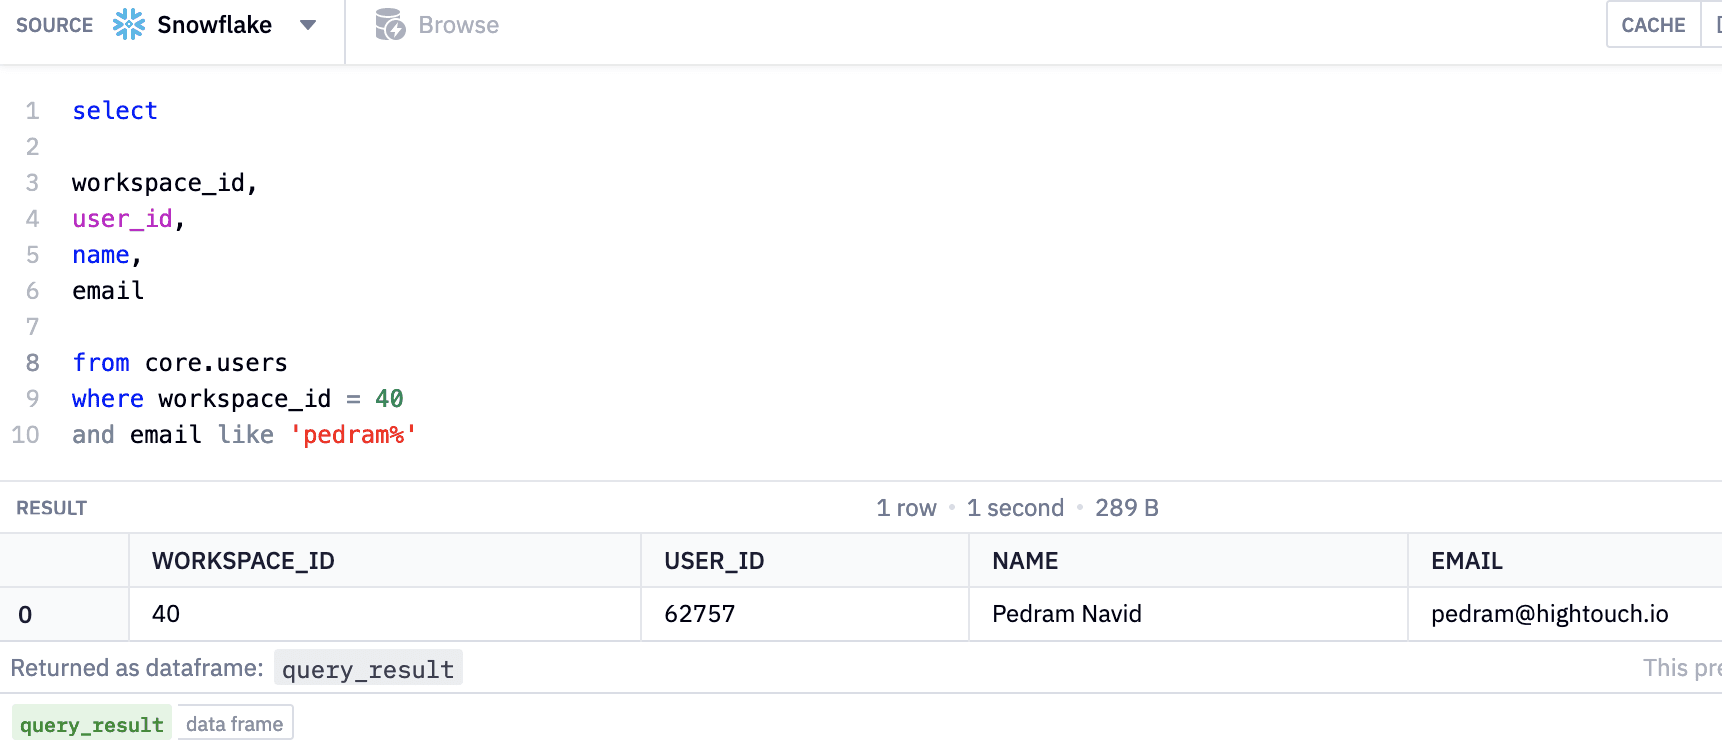Click the pedram@hightouch.io email cell
The width and height of the screenshot is (1722, 746).
(x=1549, y=614)
